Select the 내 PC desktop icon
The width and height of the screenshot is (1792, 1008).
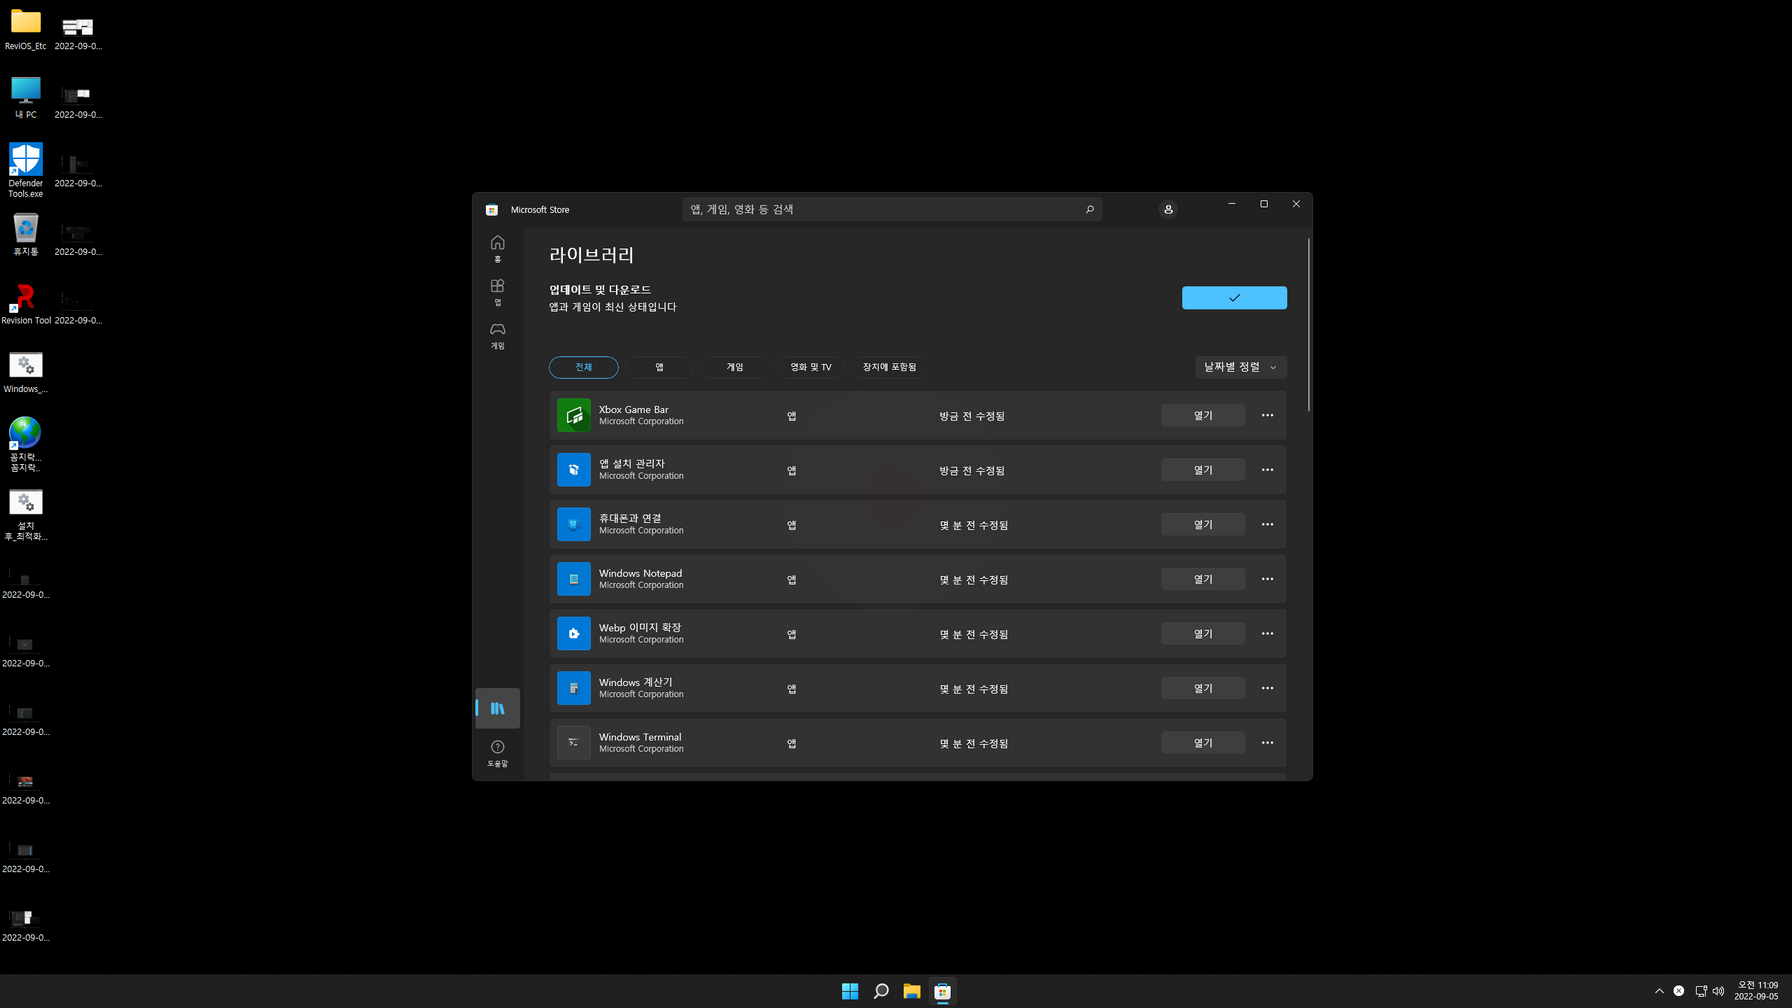[x=26, y=98]
